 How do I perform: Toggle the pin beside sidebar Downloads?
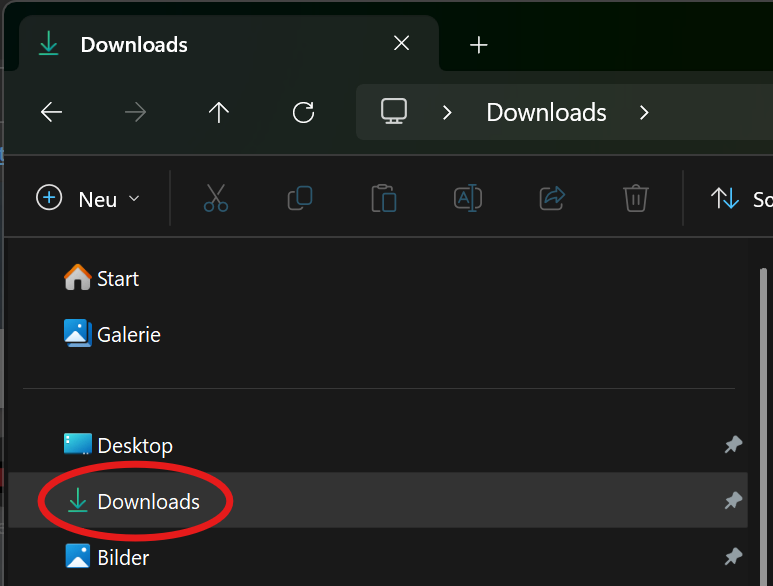(733, 501)
